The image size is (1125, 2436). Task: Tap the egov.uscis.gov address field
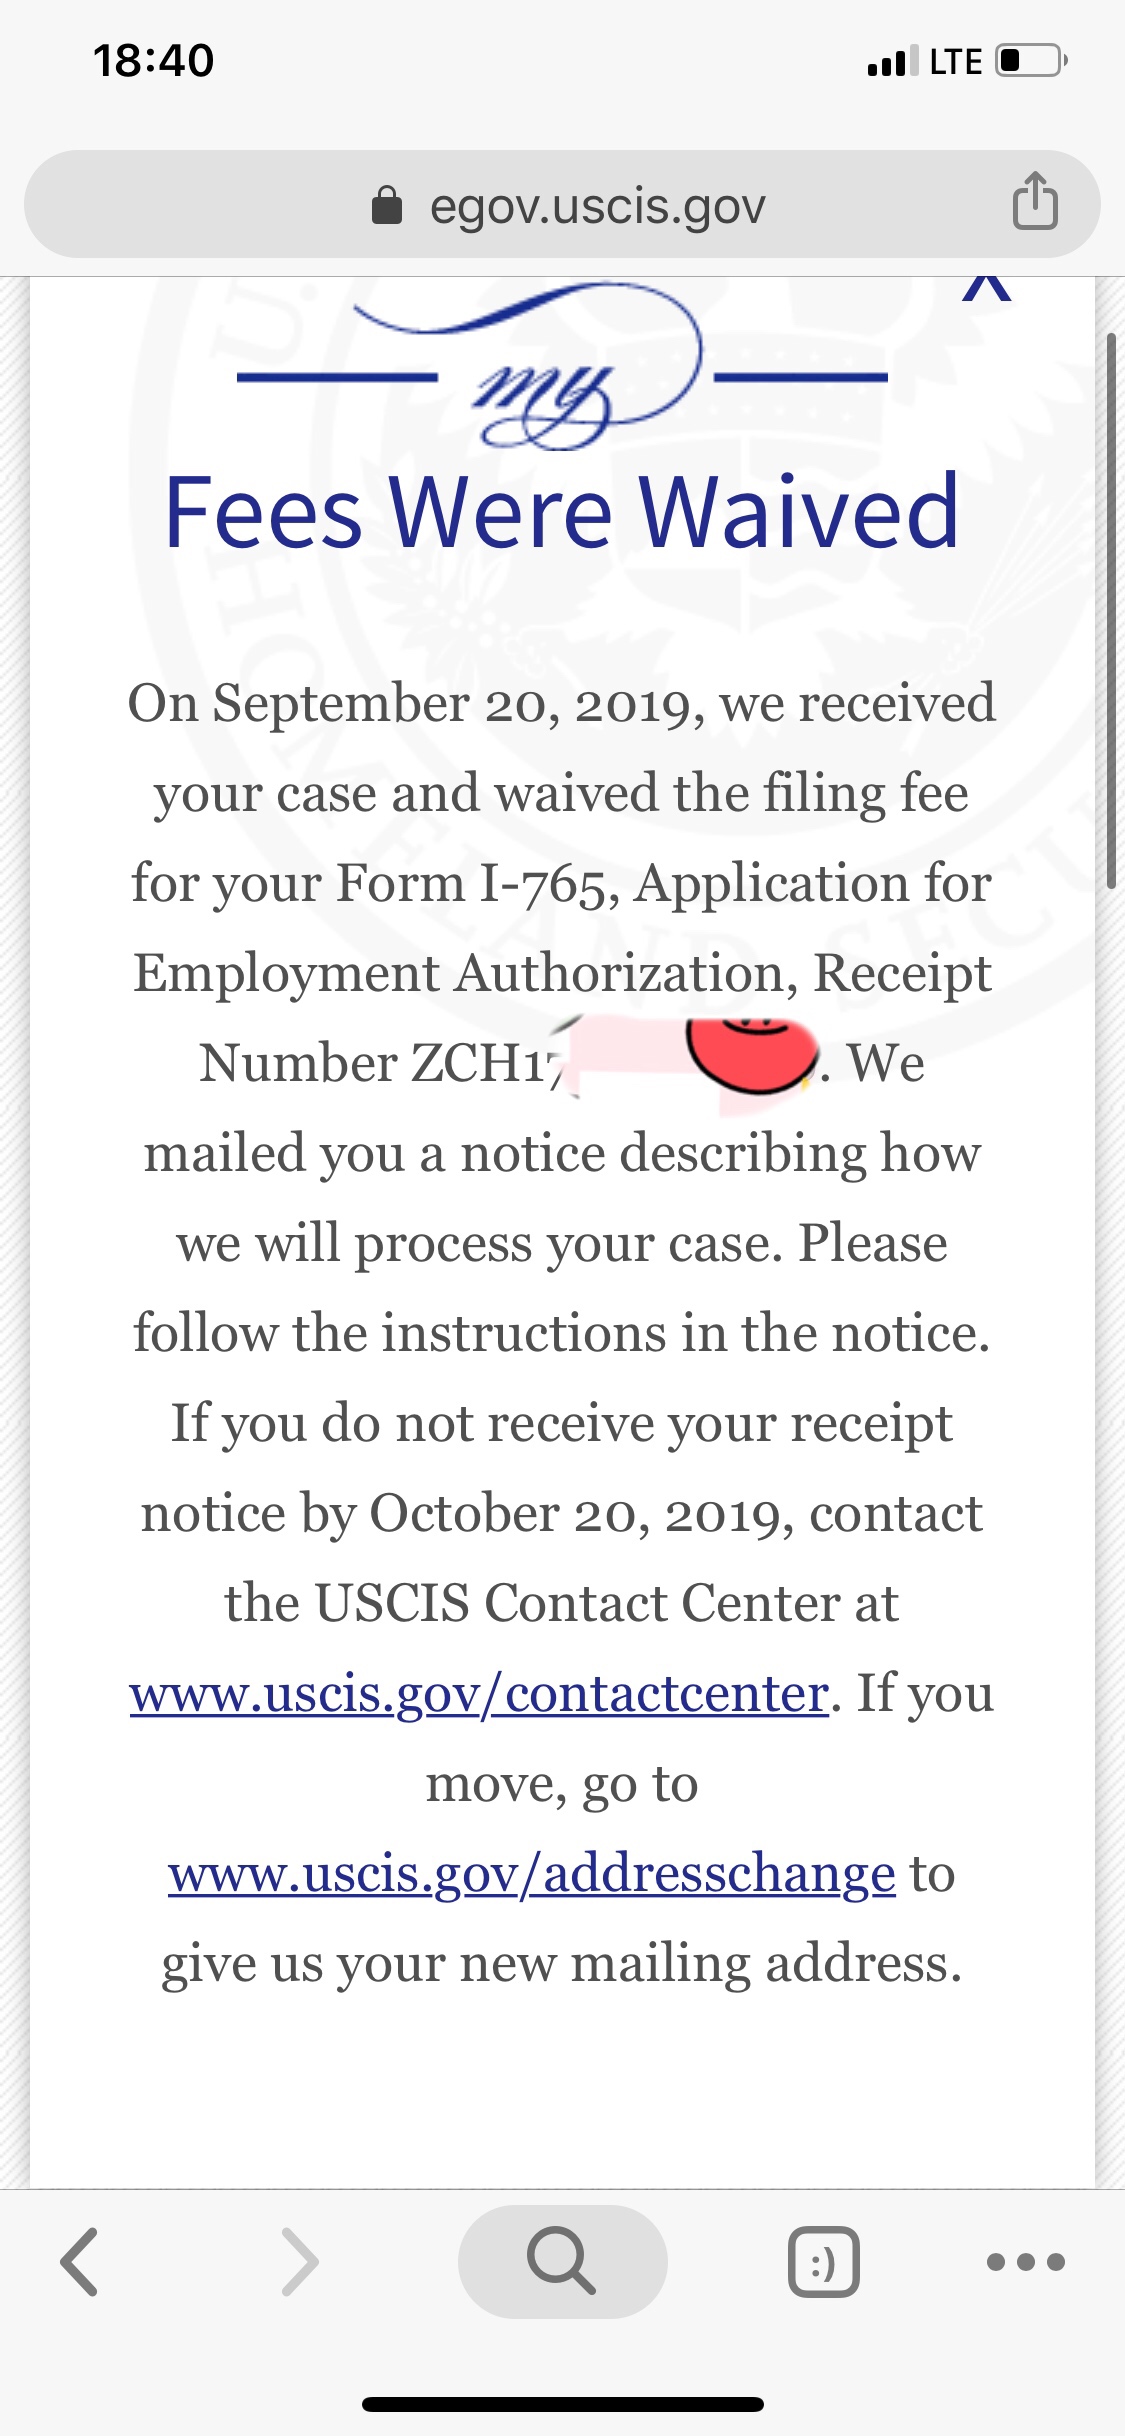click(x=562, y=204)
